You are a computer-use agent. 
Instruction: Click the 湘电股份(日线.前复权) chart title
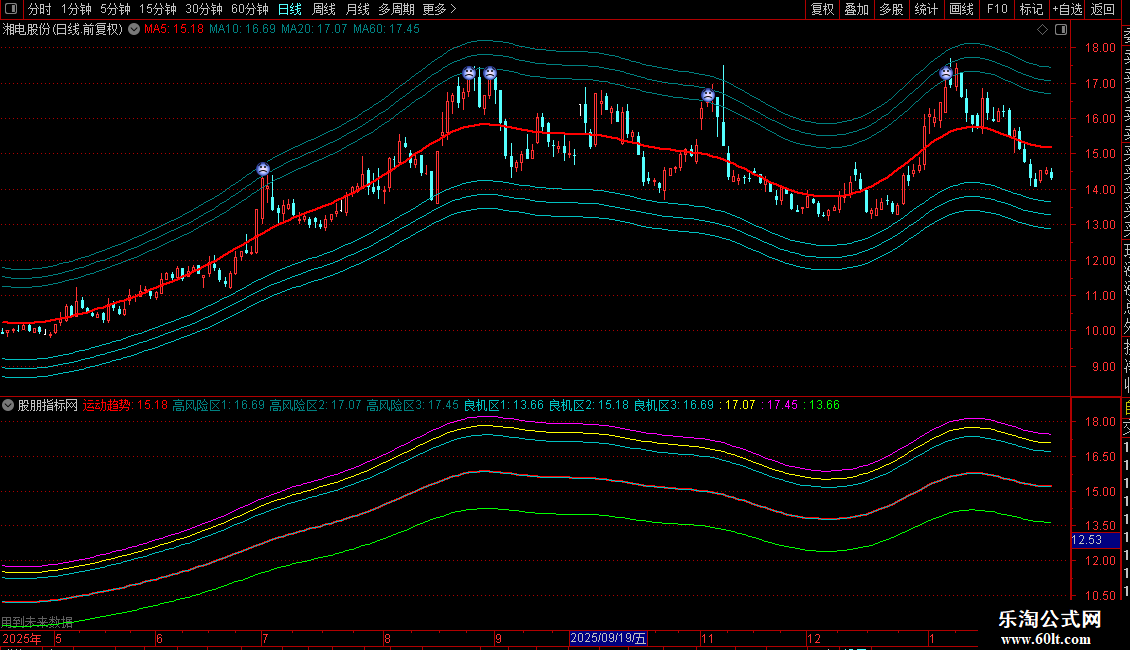(63, 30)
